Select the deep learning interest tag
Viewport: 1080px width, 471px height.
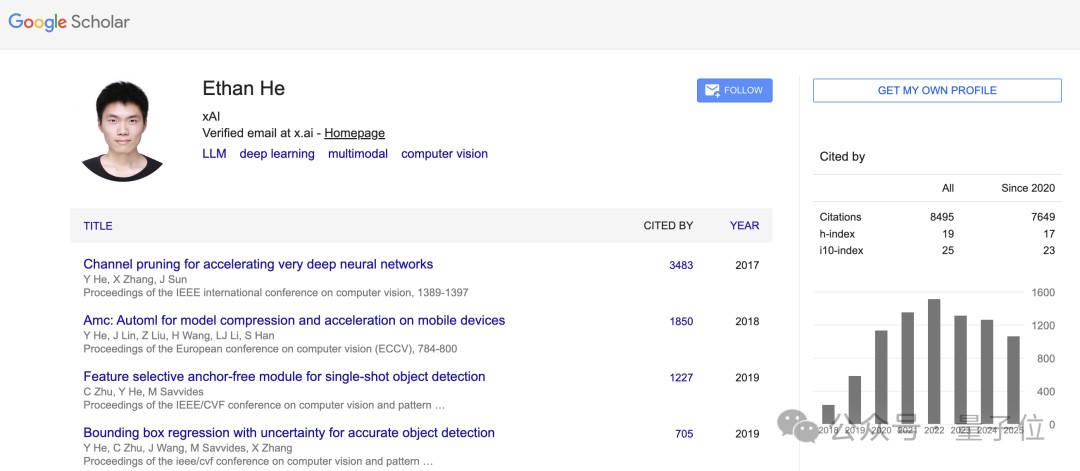tap(277, 154)
